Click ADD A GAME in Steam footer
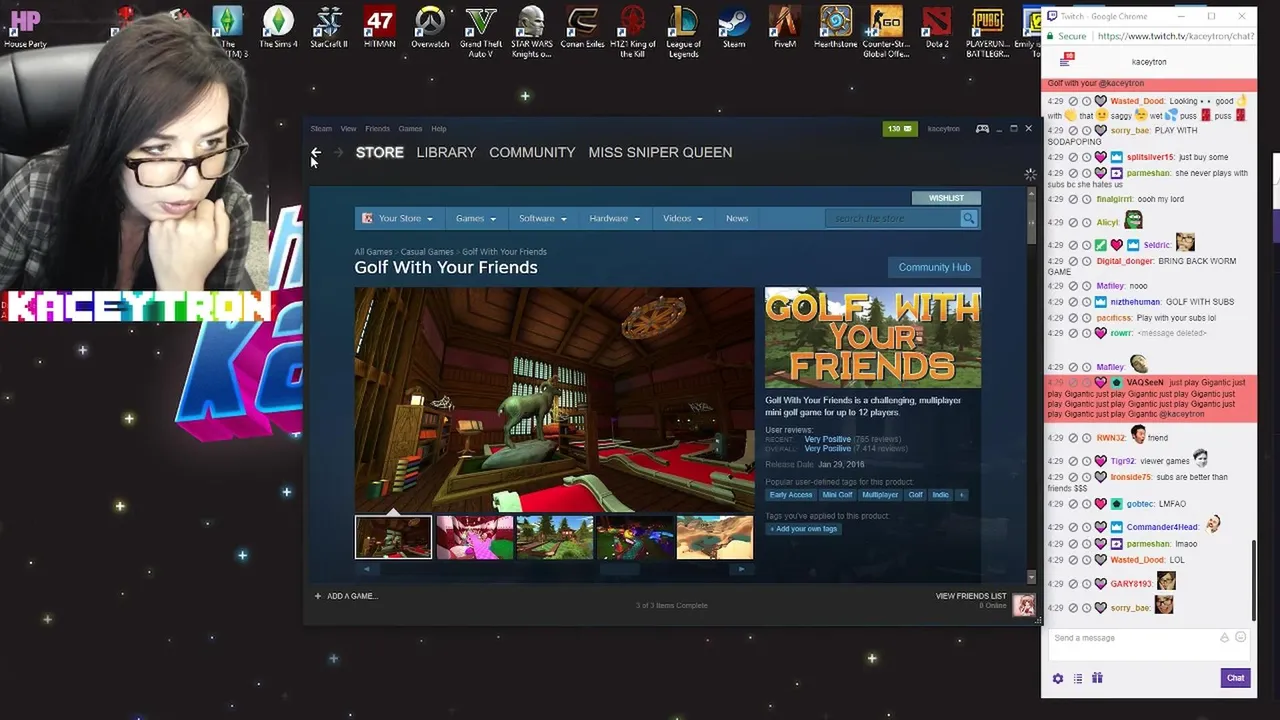 coord(346,596)
